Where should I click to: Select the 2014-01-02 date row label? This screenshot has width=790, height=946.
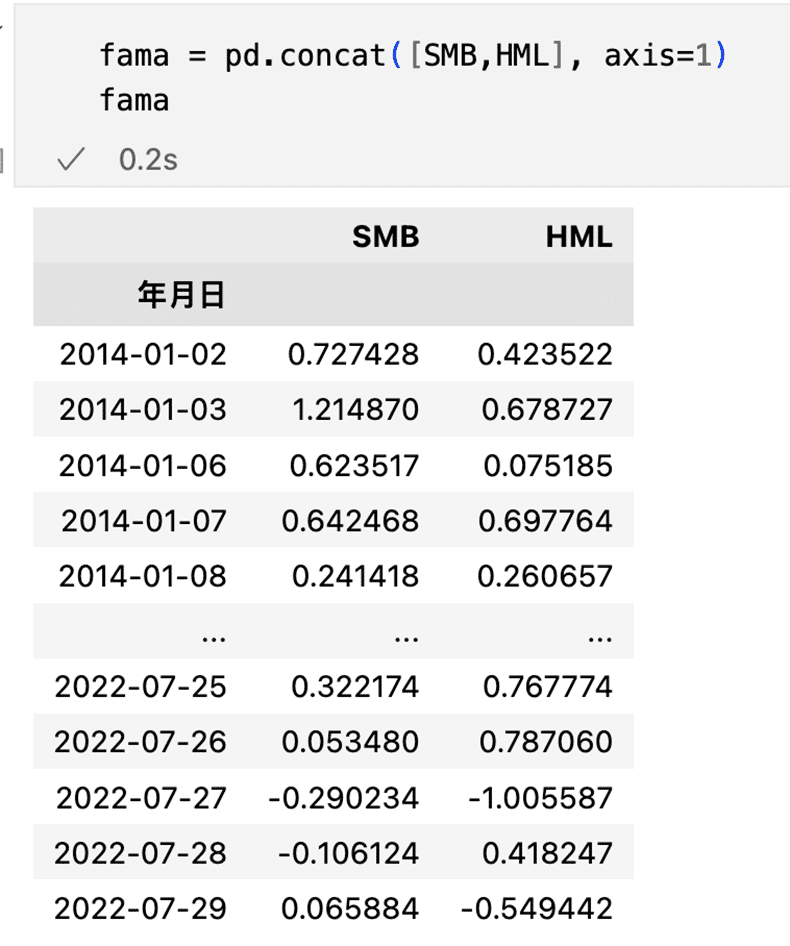[x=143, y=354]
